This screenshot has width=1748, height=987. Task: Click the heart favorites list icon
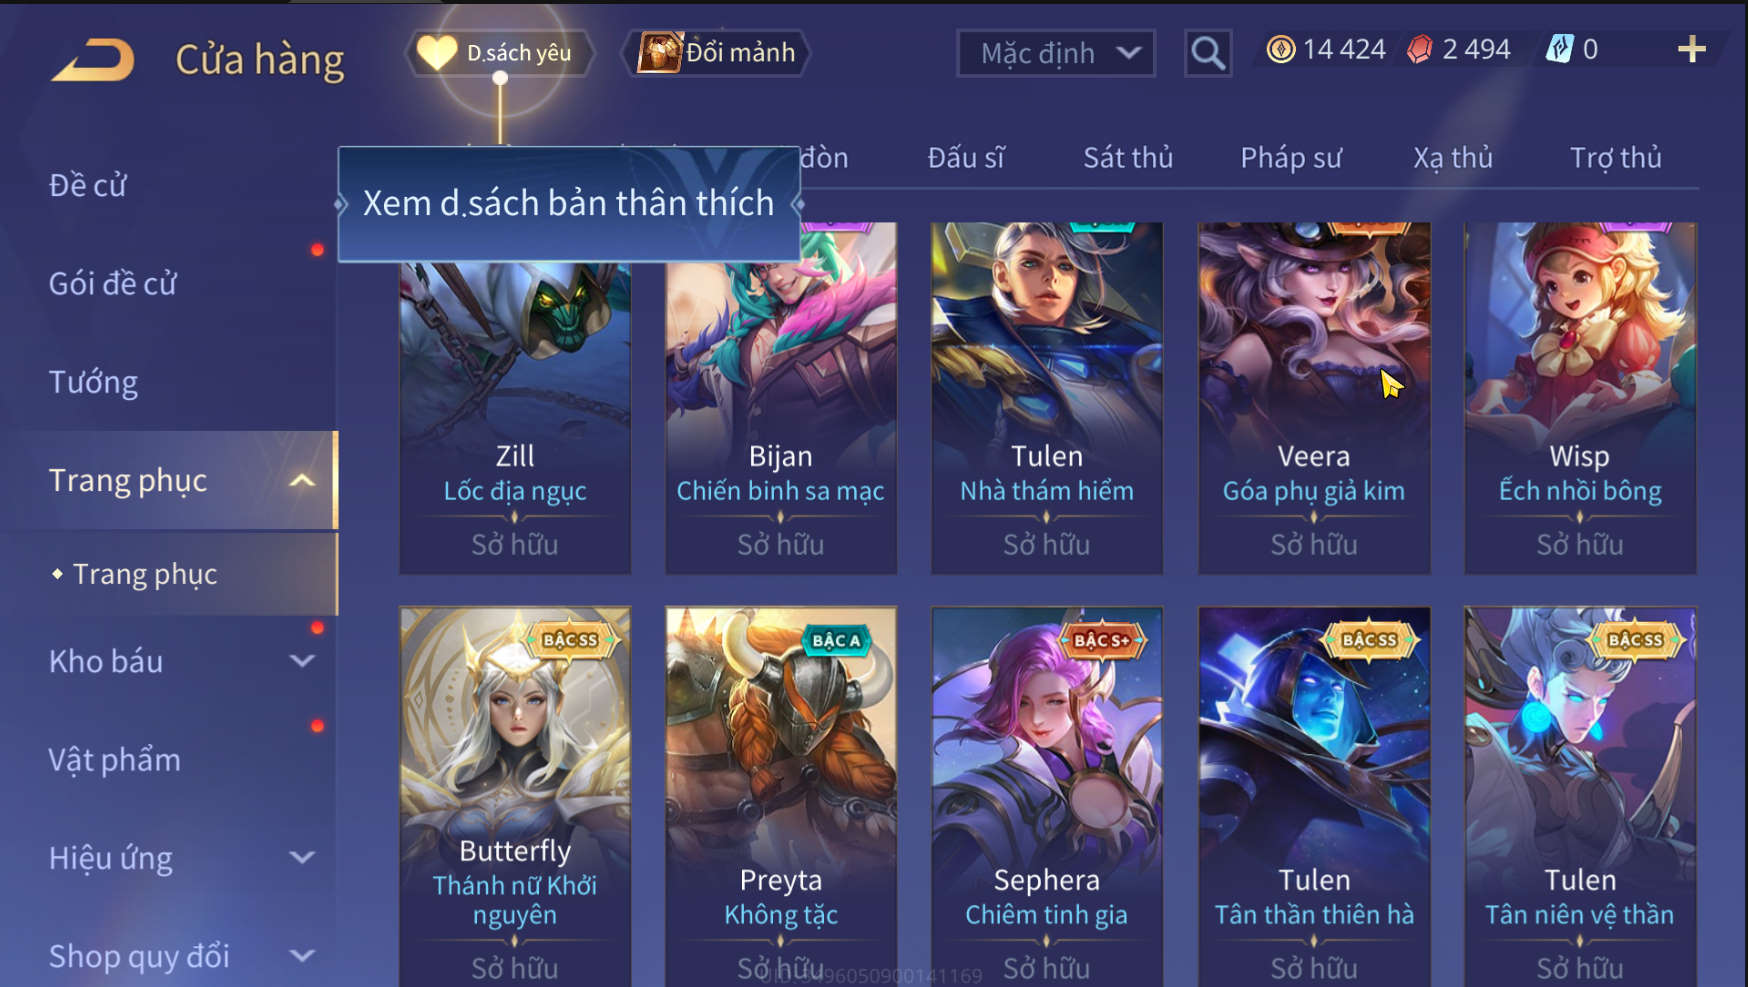tap(436, 53)
